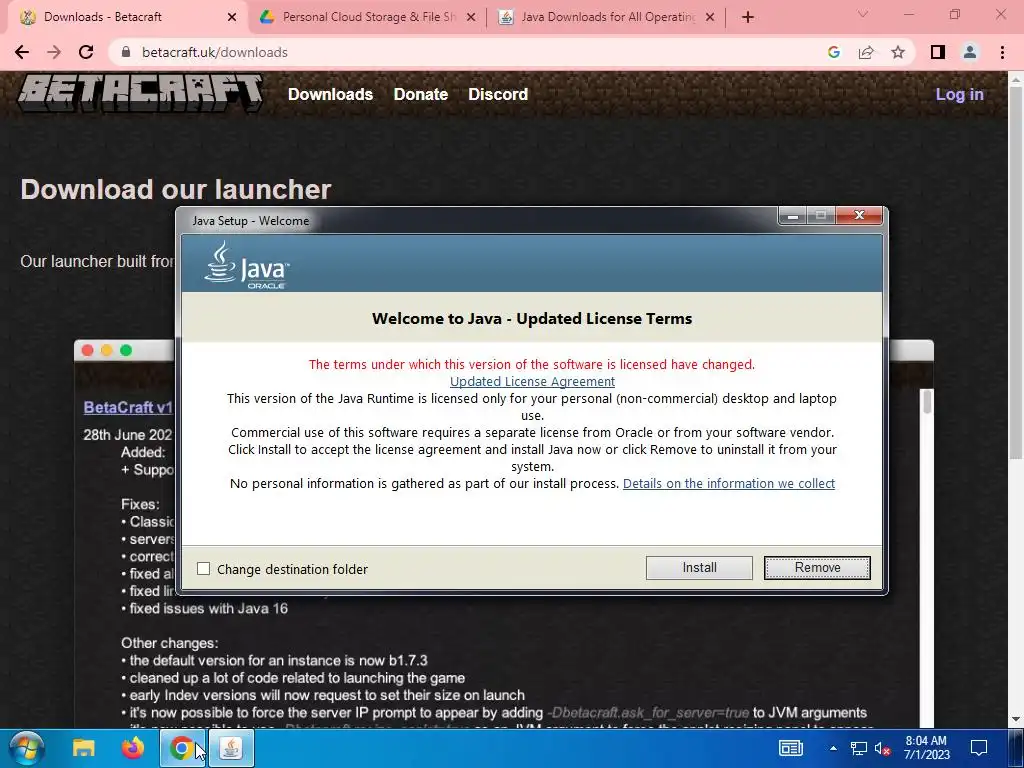Close the Java Downloads tab
1024x768 pixels.
(x=710, y=17)
